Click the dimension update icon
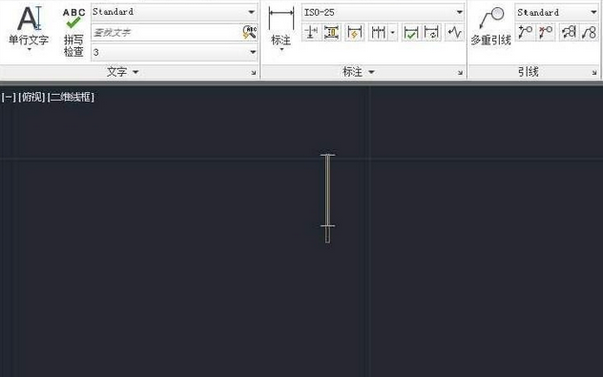Screen dimensions: 603x377 [432, 32]
